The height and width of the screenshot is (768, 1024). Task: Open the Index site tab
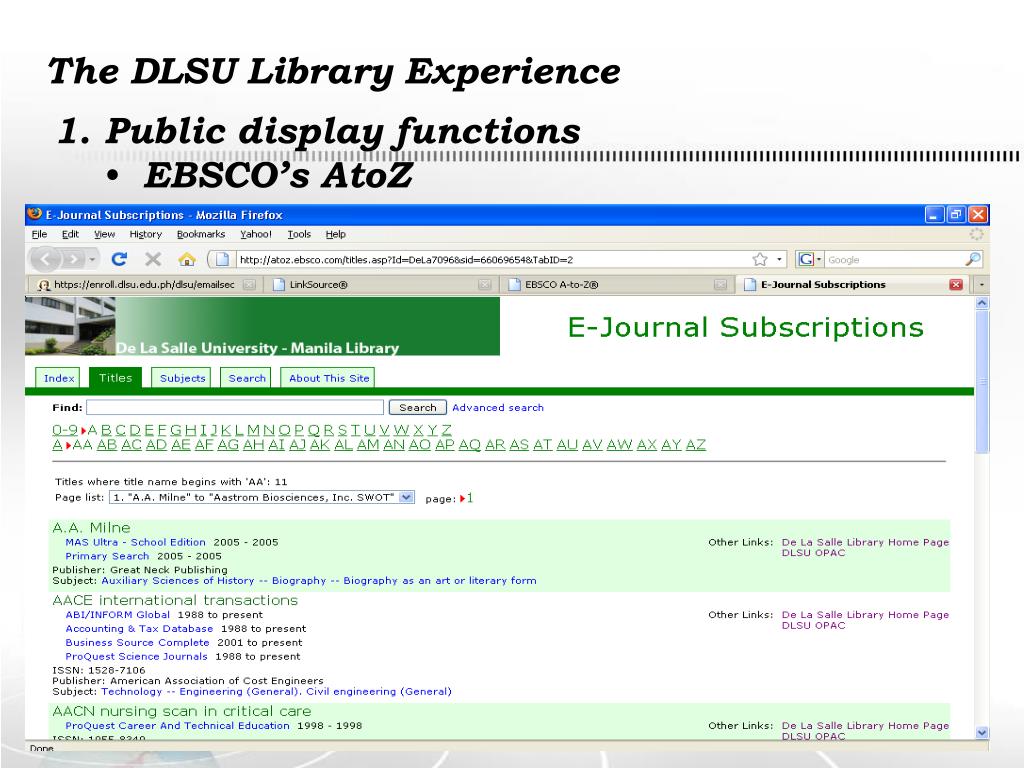[x=59, y=378]
